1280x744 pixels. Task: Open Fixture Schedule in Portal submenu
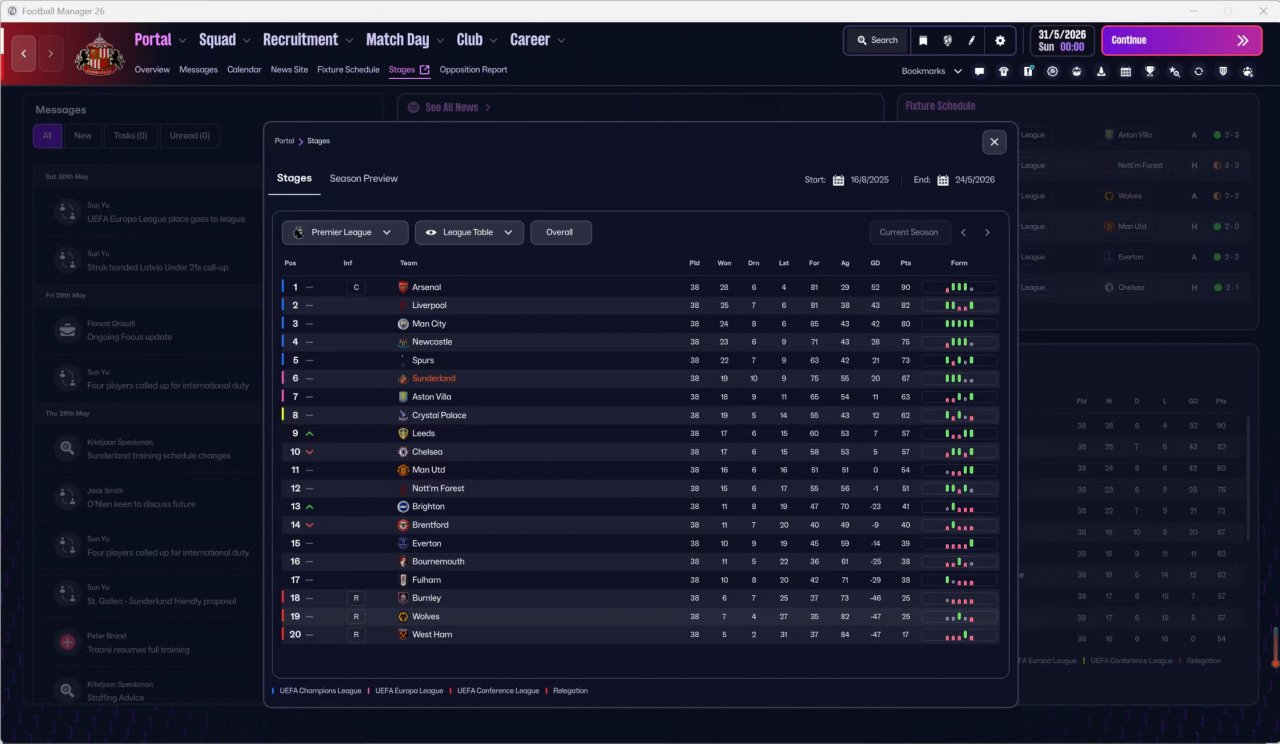click(348, 70)
